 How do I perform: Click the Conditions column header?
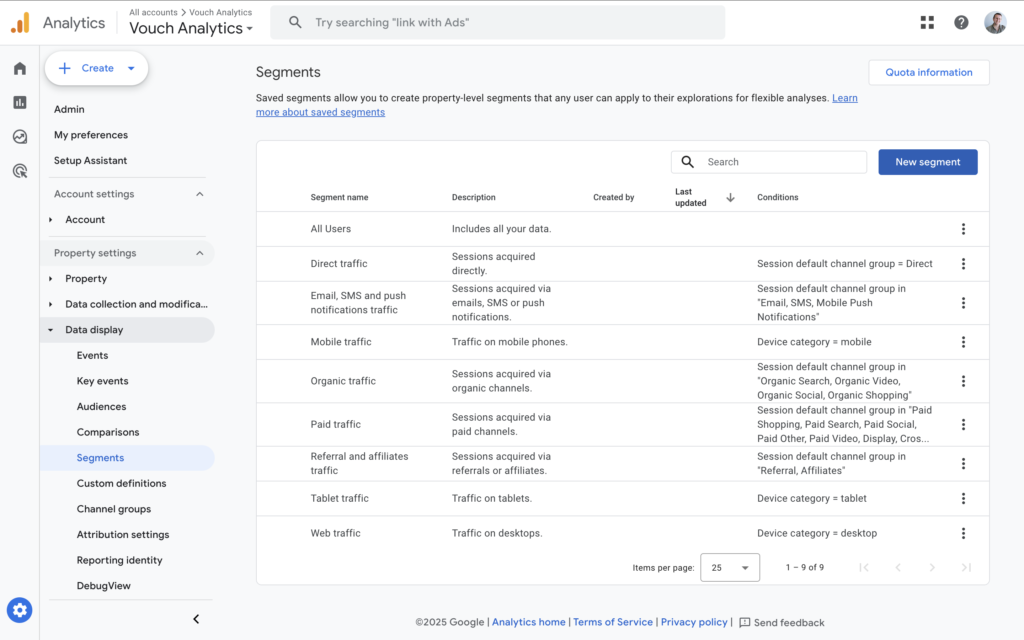click(x=777, y=197)
